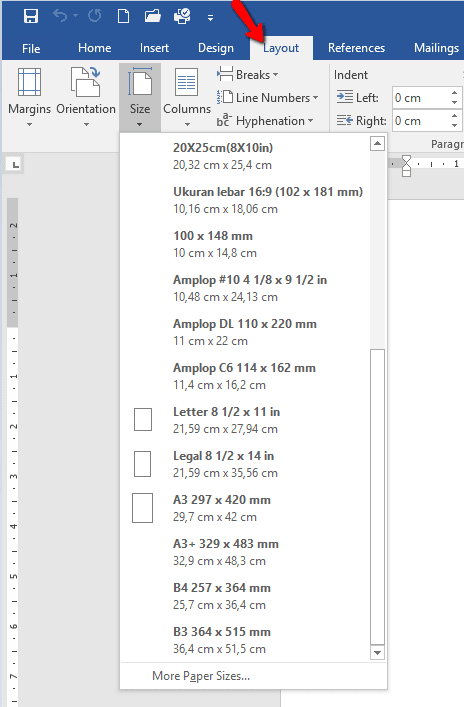Open the Columns dropdown
Image resolution: width=464 pixels, height=707 pixels.
click(x=187, y=97)
